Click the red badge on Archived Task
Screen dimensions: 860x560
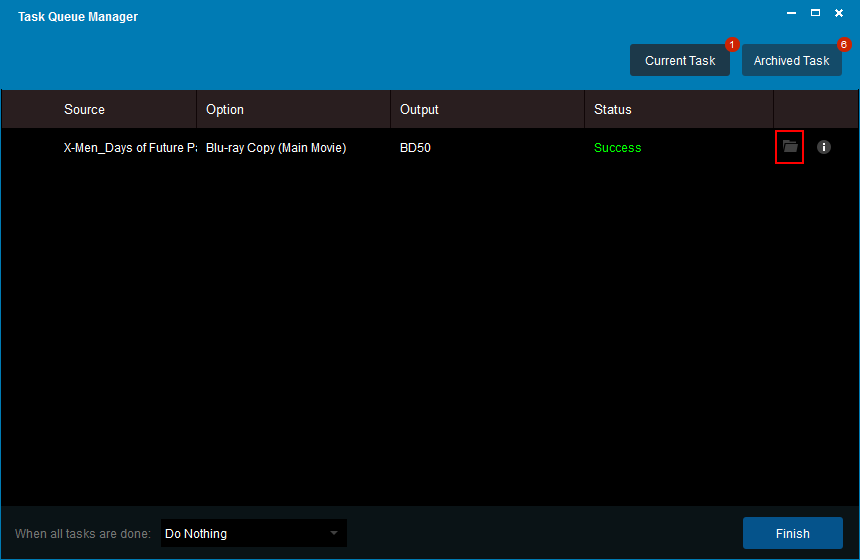(x=843, y=45)
